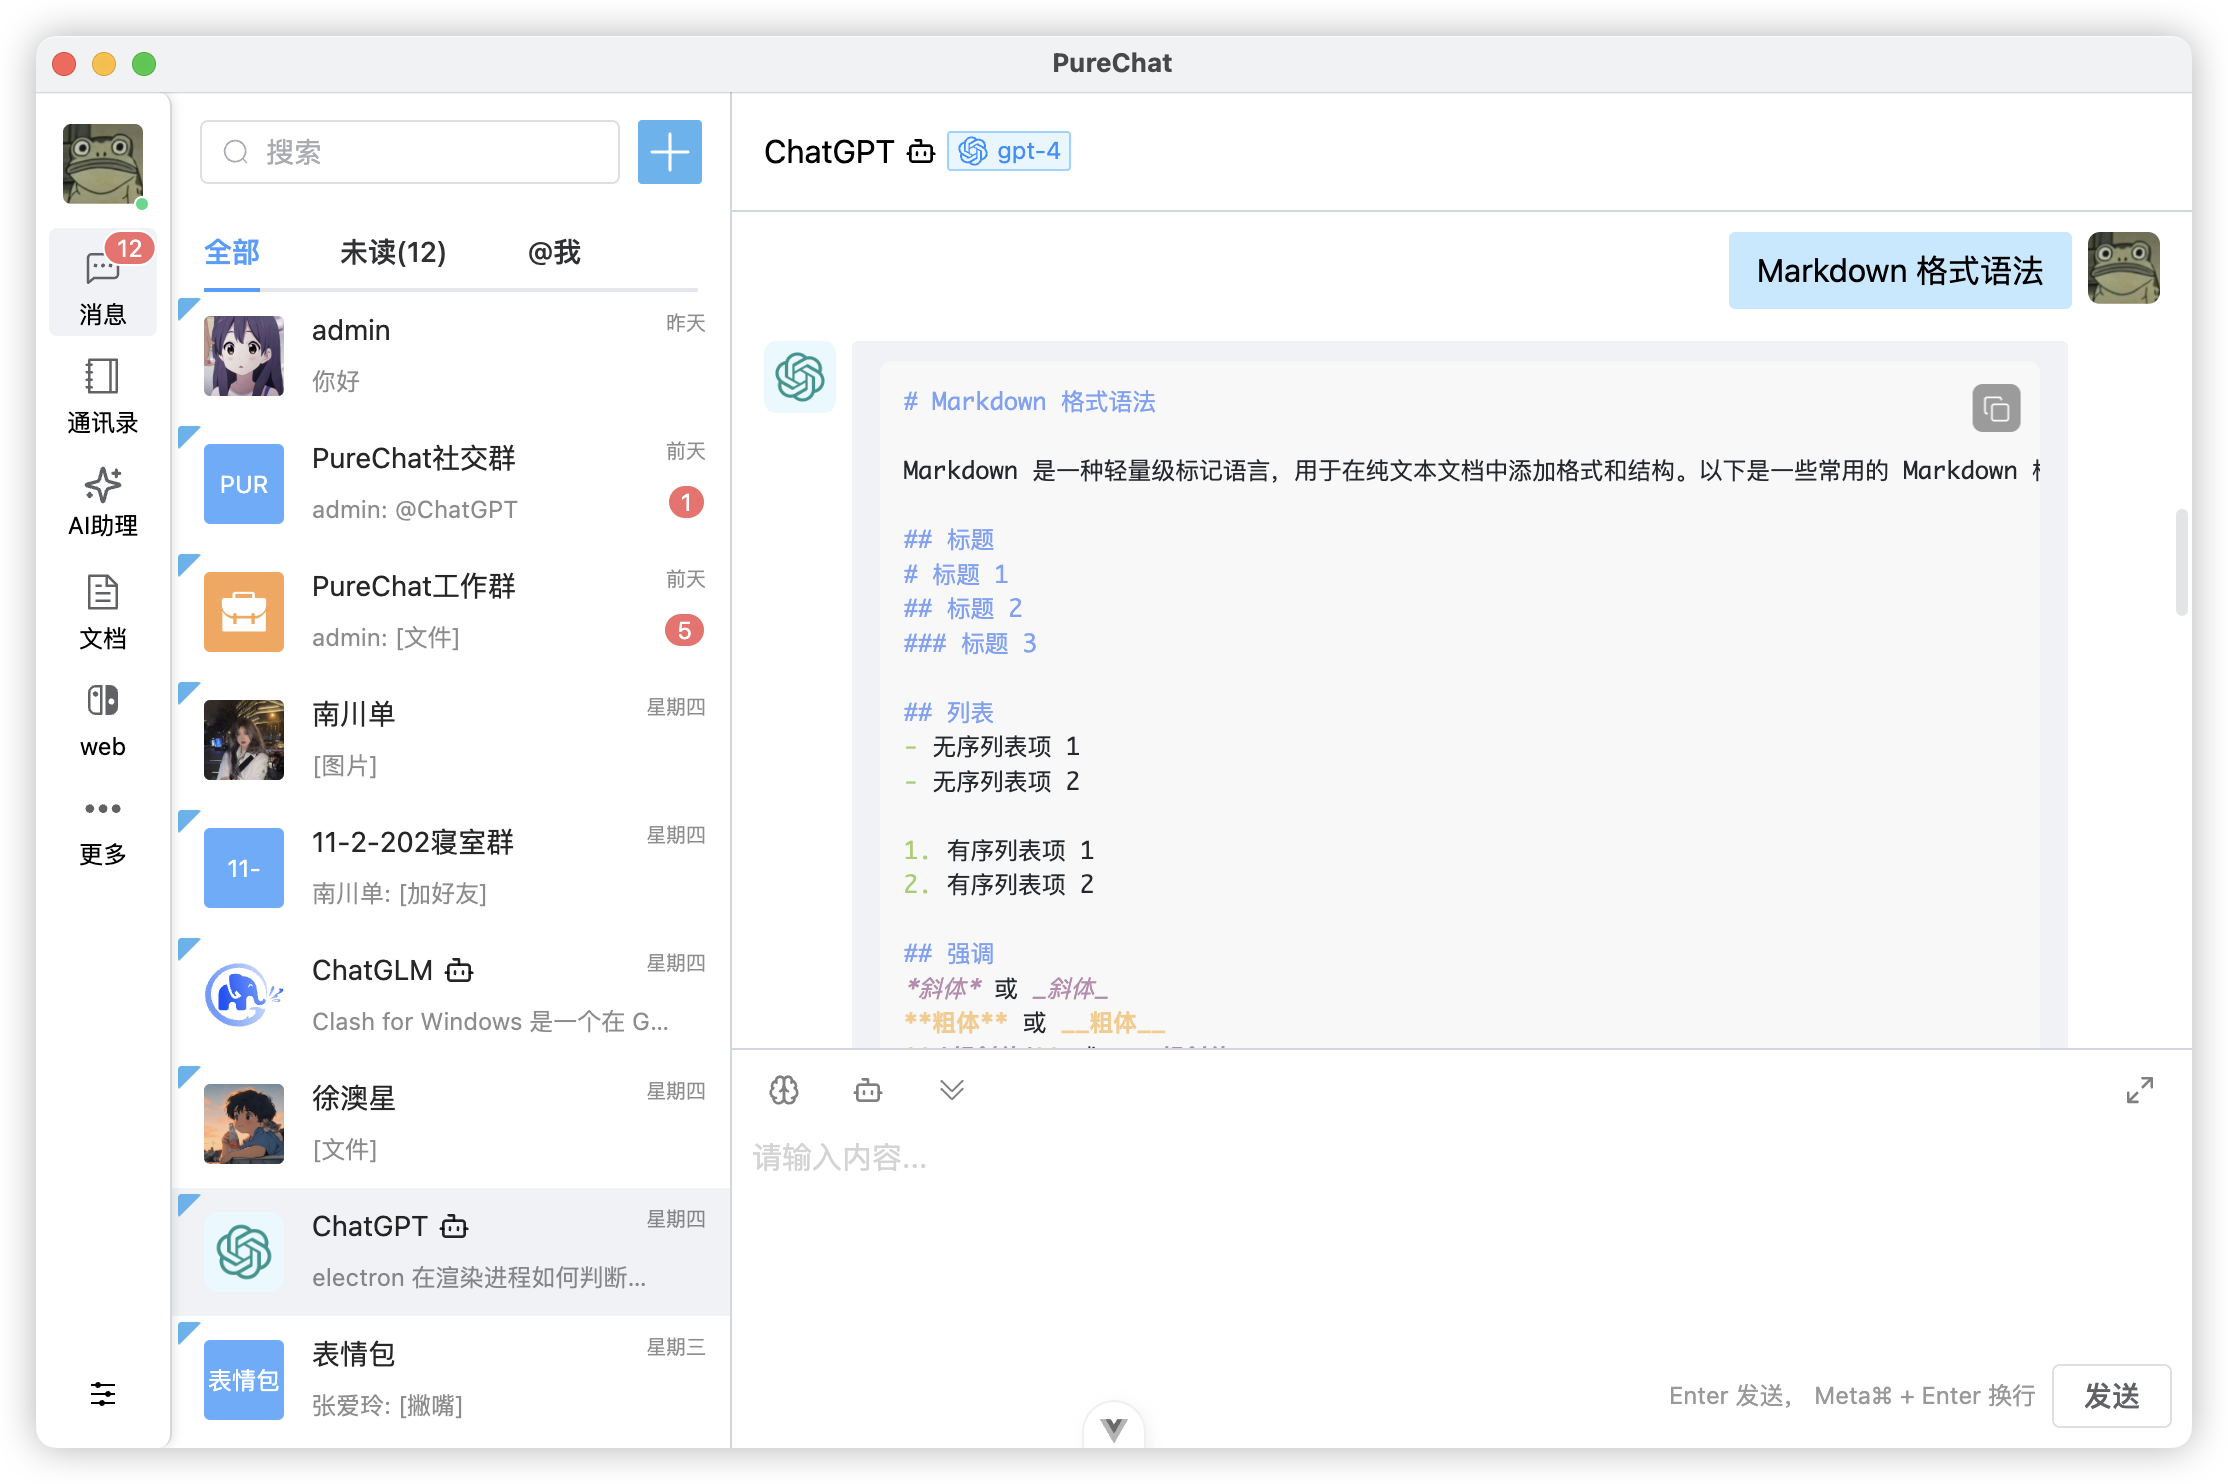2228x1484 pixels.
Task: Click the PUR group avatar
Action: (244, 484)
